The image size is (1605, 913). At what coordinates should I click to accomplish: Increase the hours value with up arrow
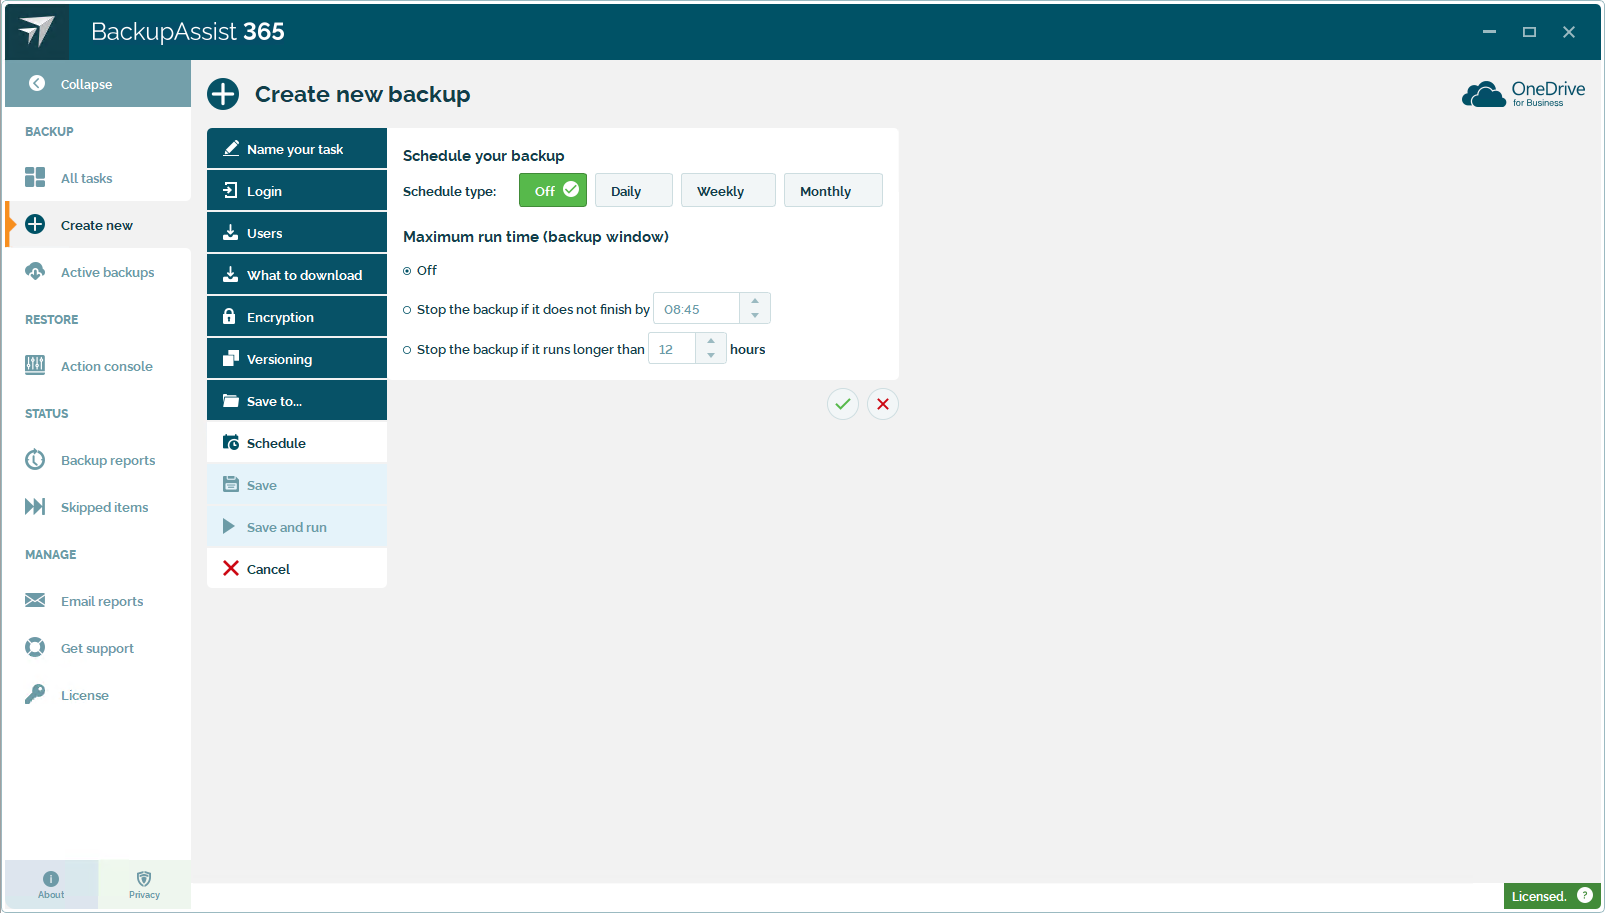(711, 341)
